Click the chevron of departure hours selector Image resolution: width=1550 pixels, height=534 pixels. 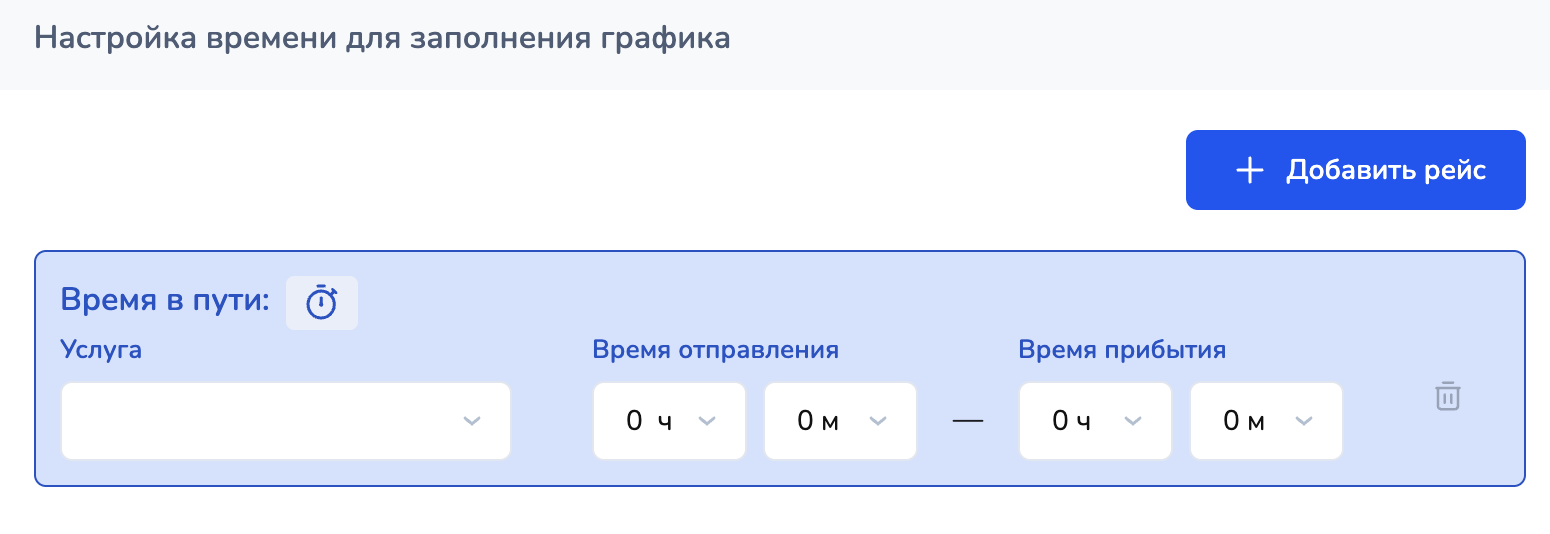pyautogui.click(x=707, y=421)
